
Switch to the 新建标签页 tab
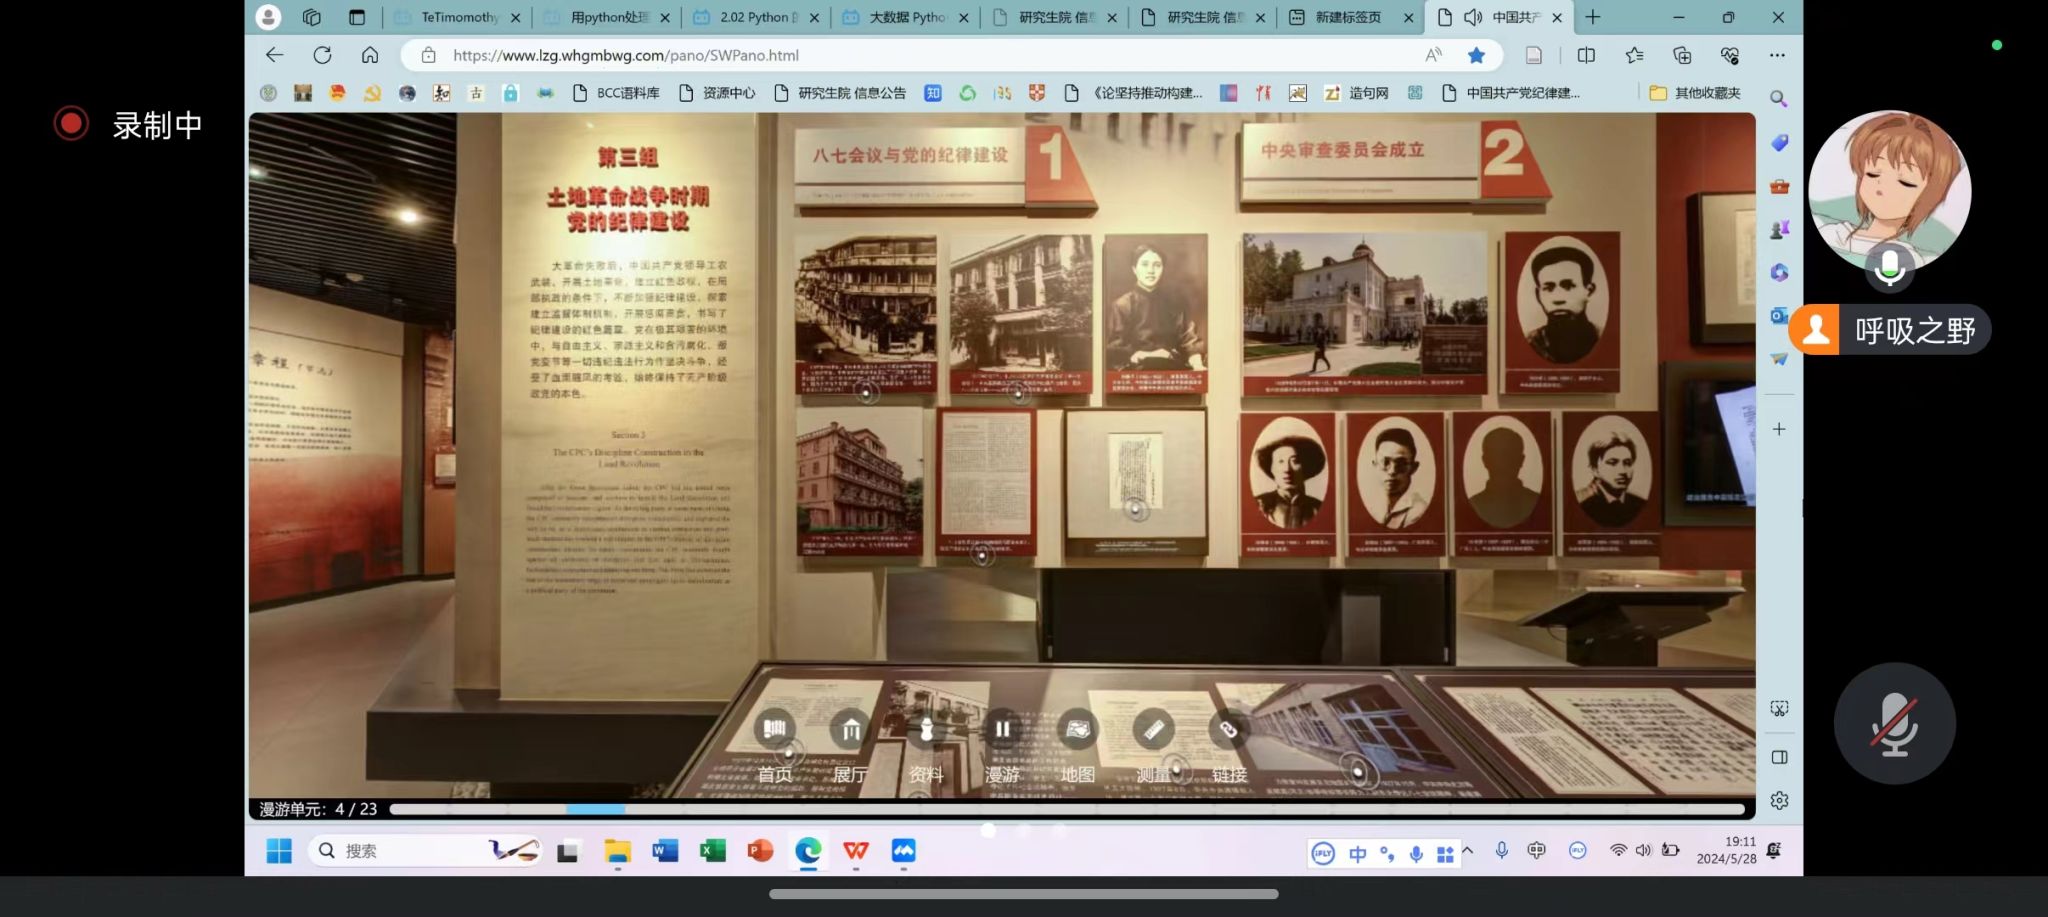(x=1347, y=17)
